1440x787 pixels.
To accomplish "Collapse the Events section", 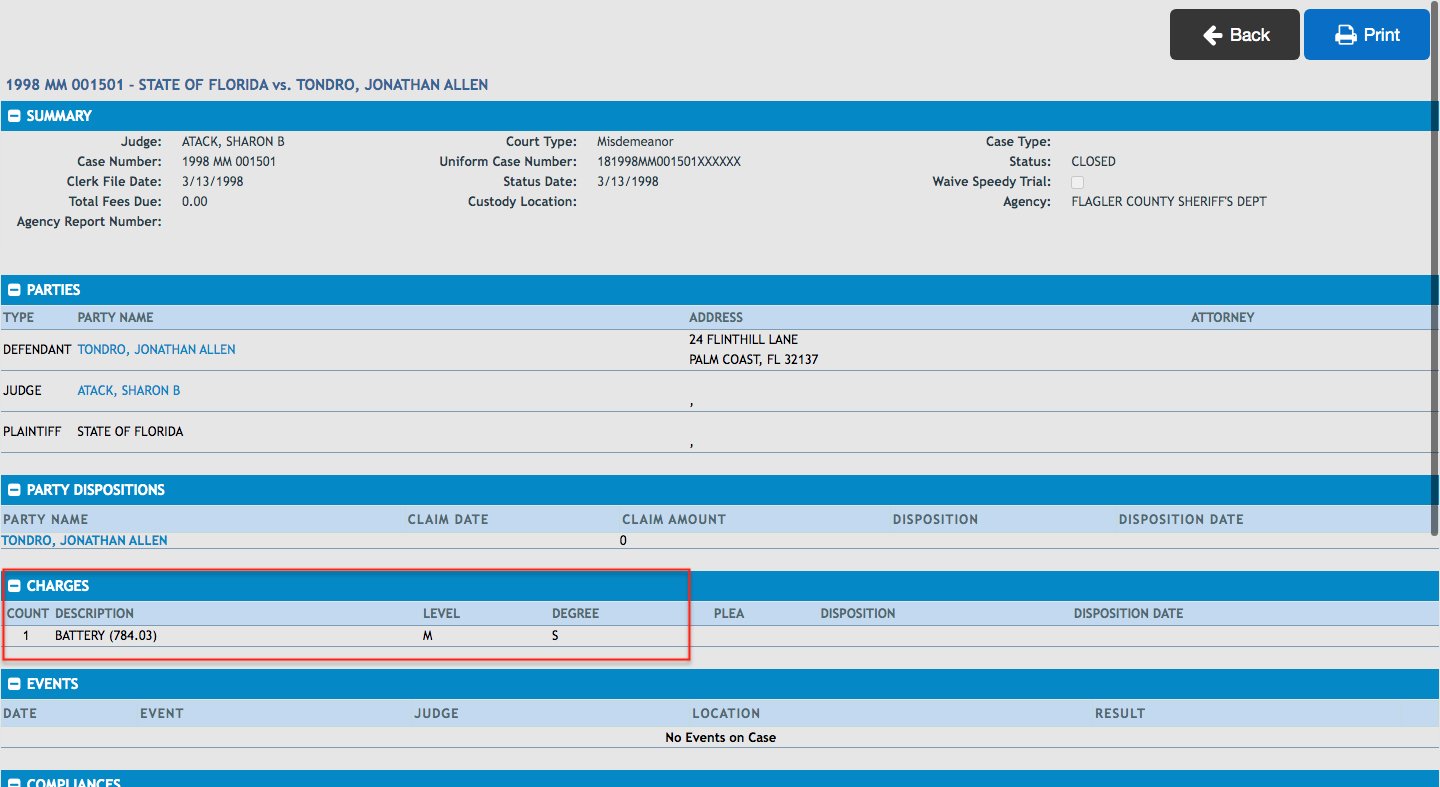I will tap(15, 684).
